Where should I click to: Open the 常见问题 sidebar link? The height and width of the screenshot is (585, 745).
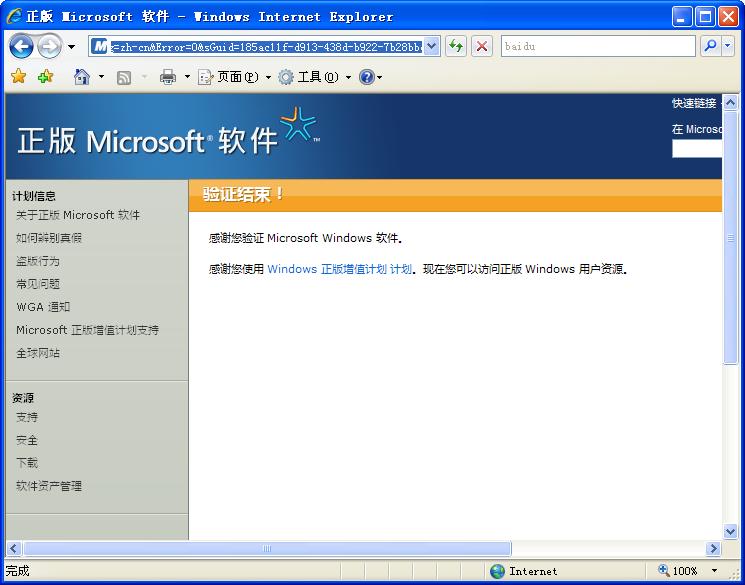38,284
